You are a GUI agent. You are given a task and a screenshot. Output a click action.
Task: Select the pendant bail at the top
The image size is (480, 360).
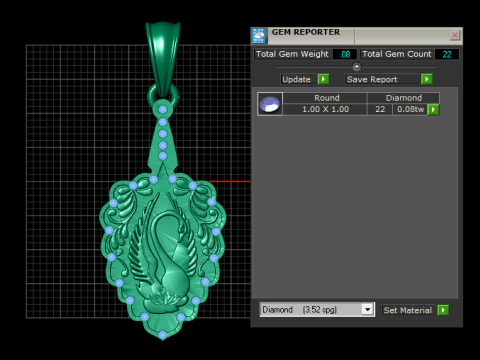[163, 58]
